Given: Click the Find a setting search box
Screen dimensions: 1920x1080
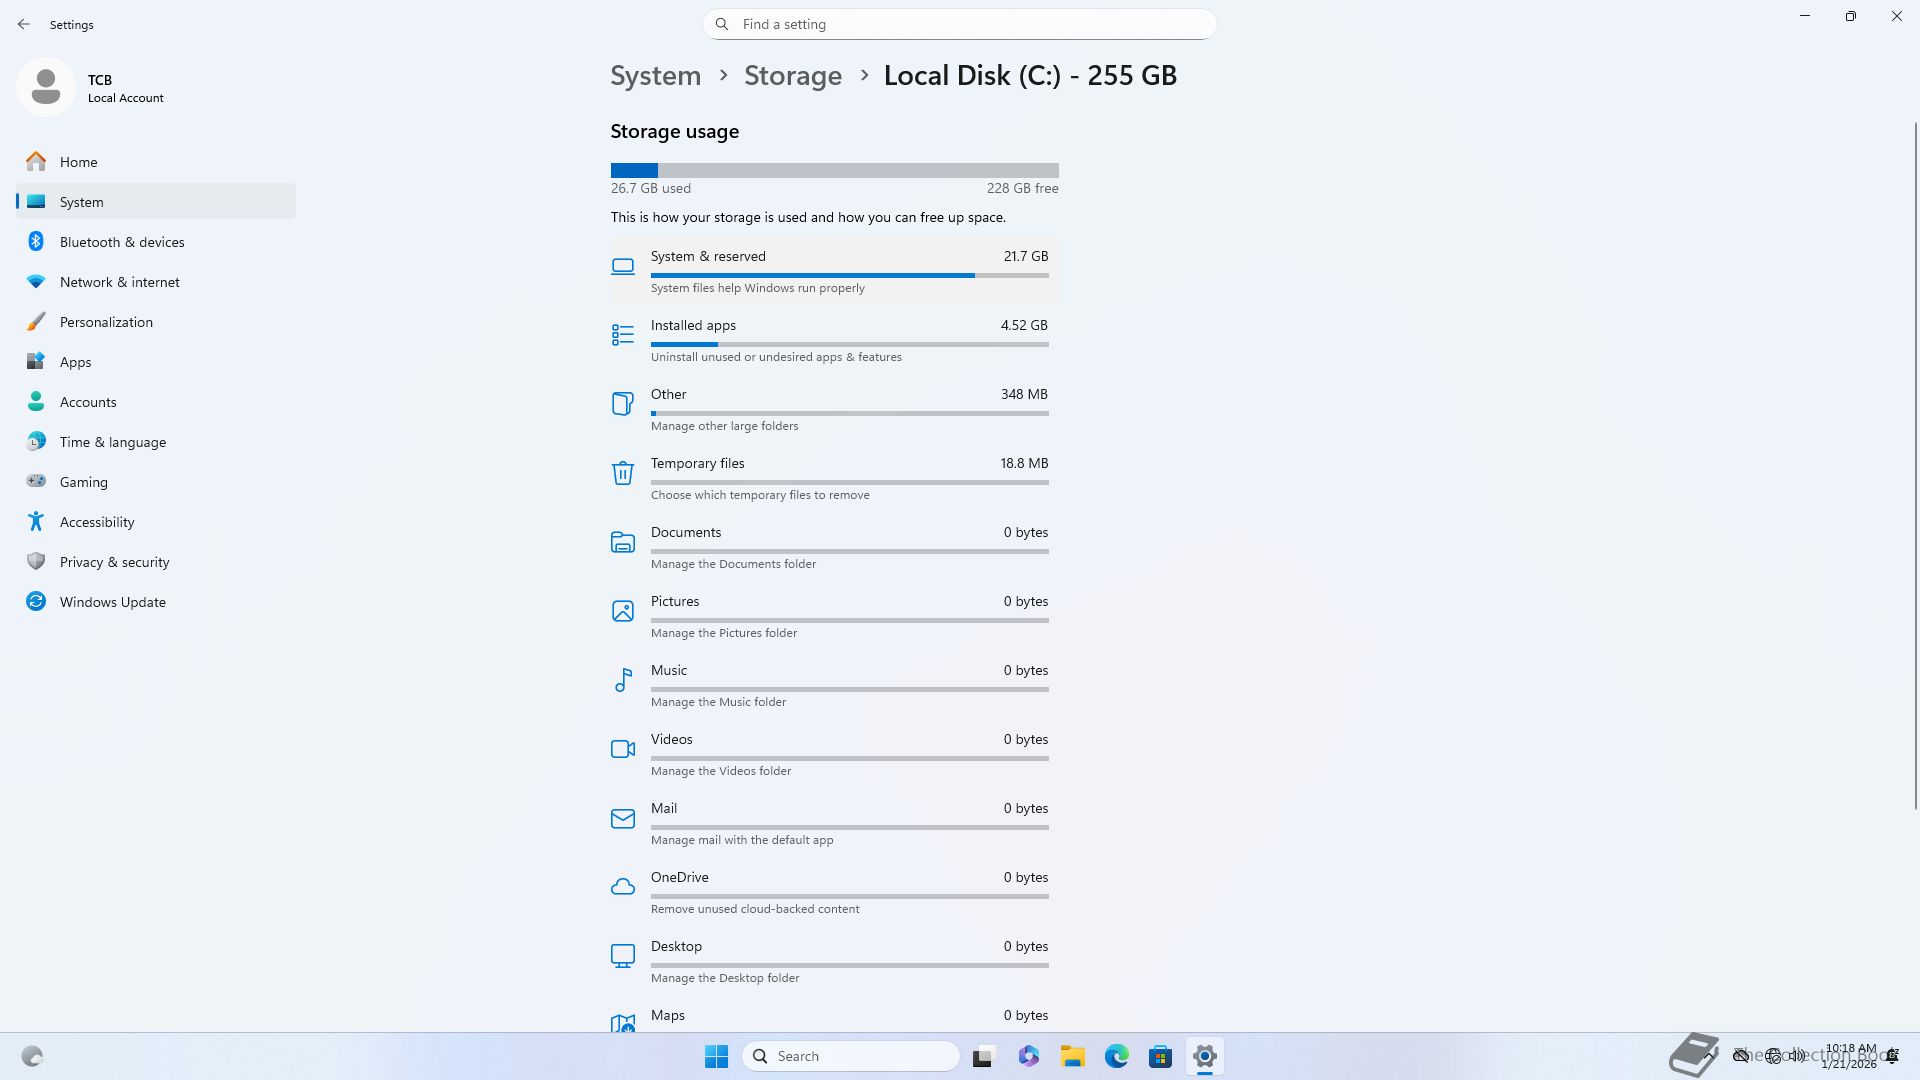Looking at the screenshot, I should coord(960,24).
